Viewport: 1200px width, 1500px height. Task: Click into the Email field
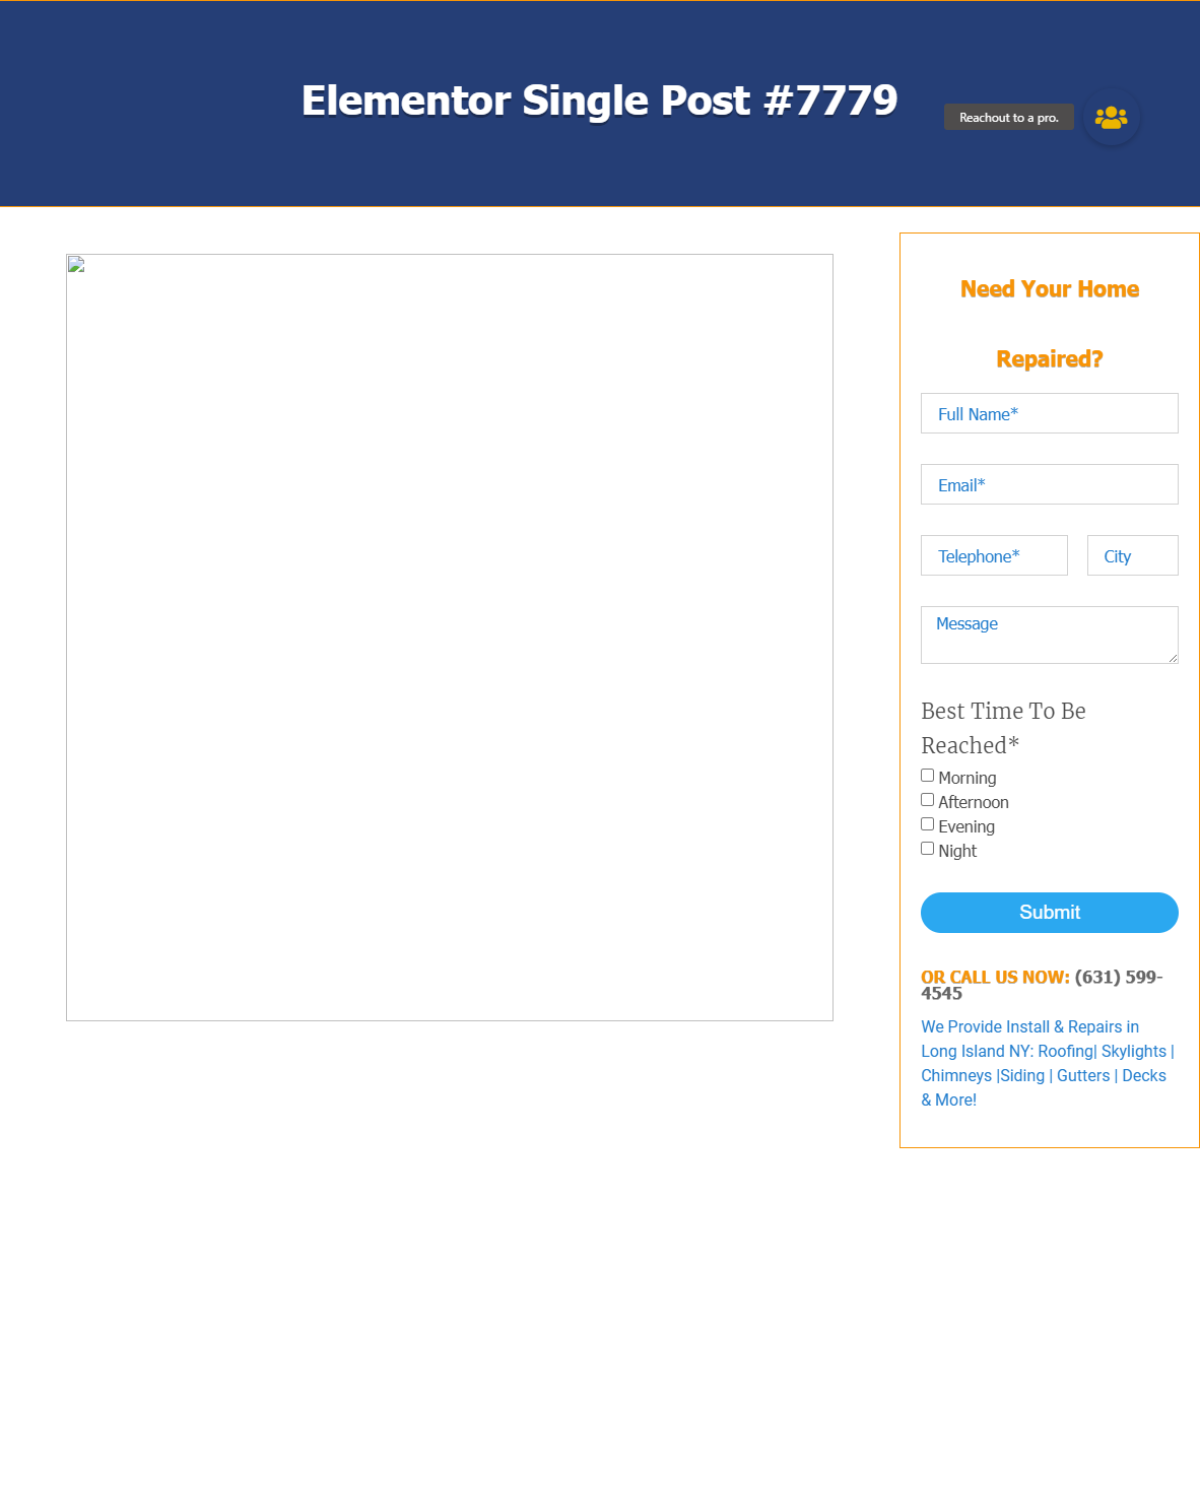click(x=1049, y=485)
